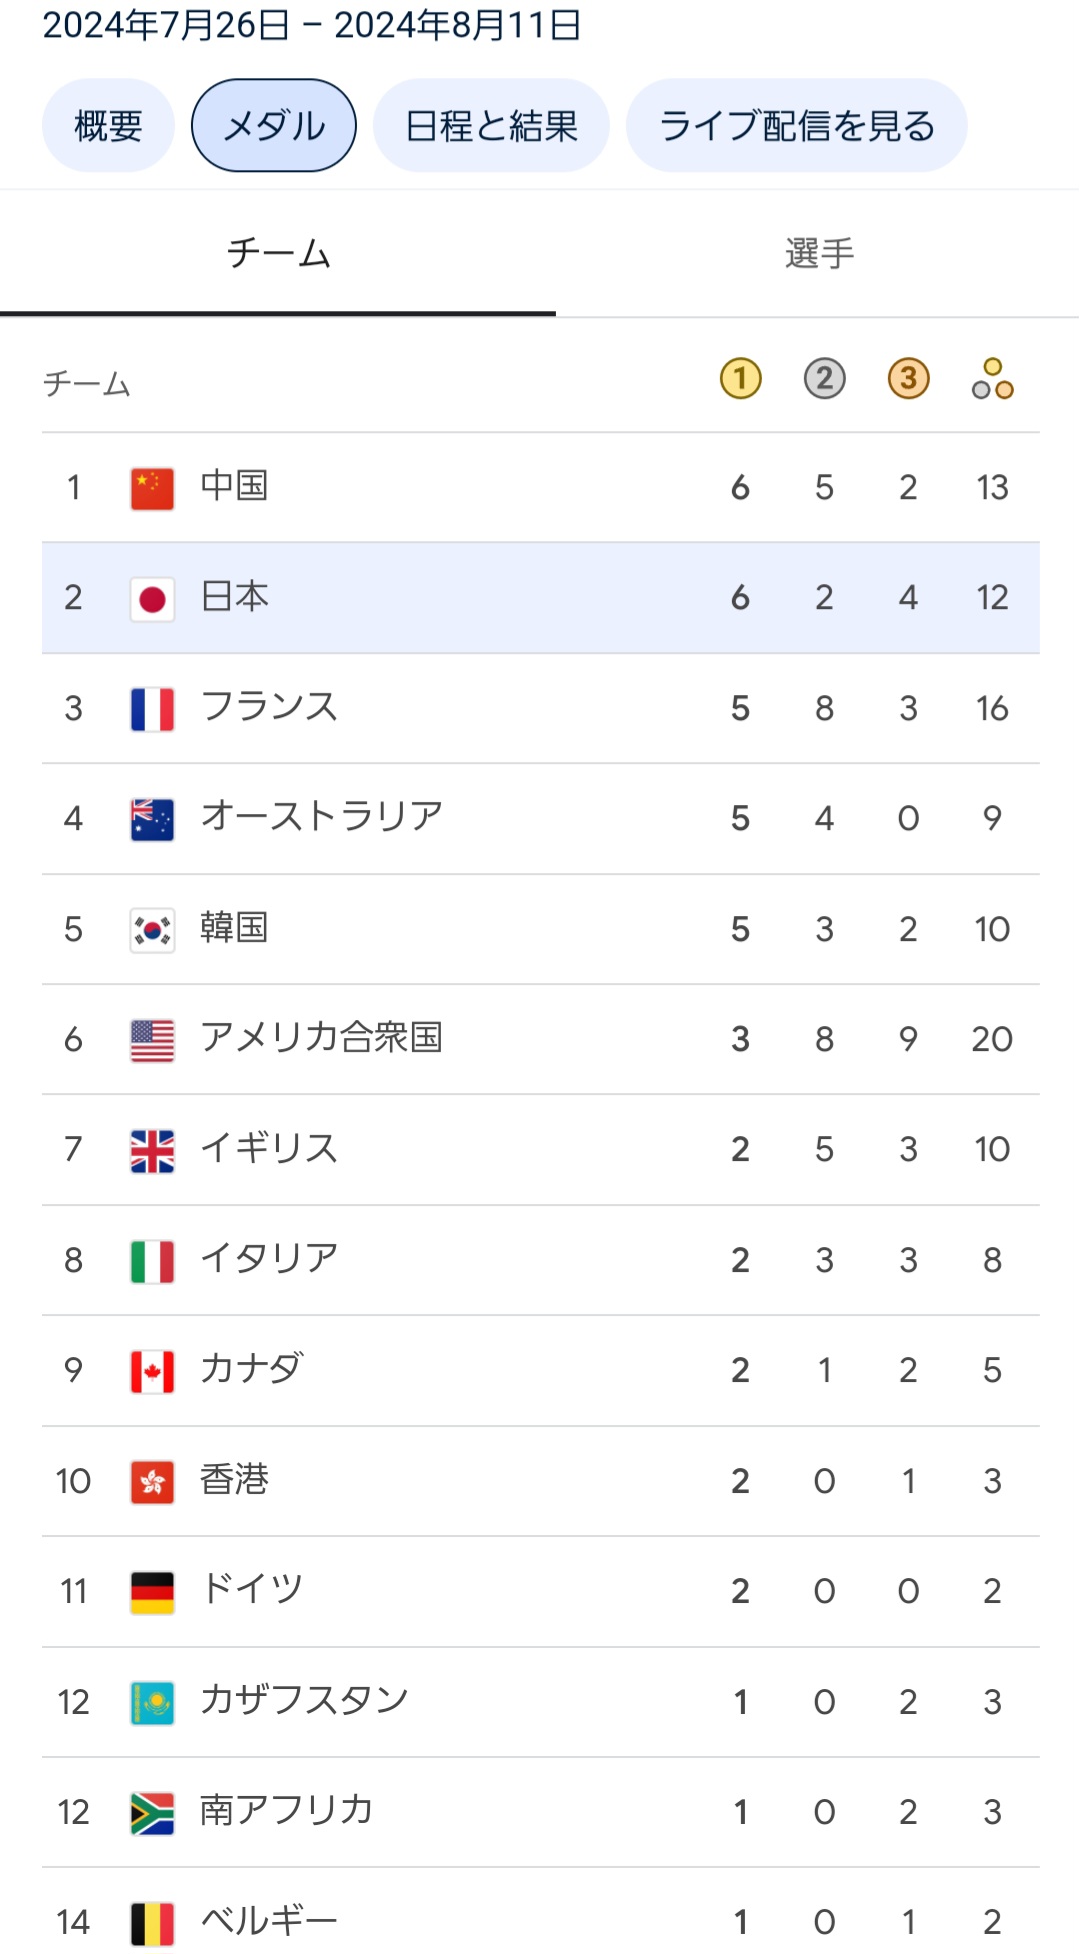Click the silver medal column icon

point(824,379)
